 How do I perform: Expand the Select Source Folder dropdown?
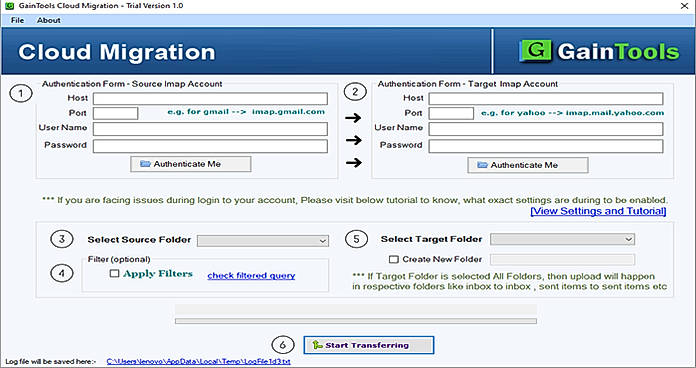tap(263, 241)
